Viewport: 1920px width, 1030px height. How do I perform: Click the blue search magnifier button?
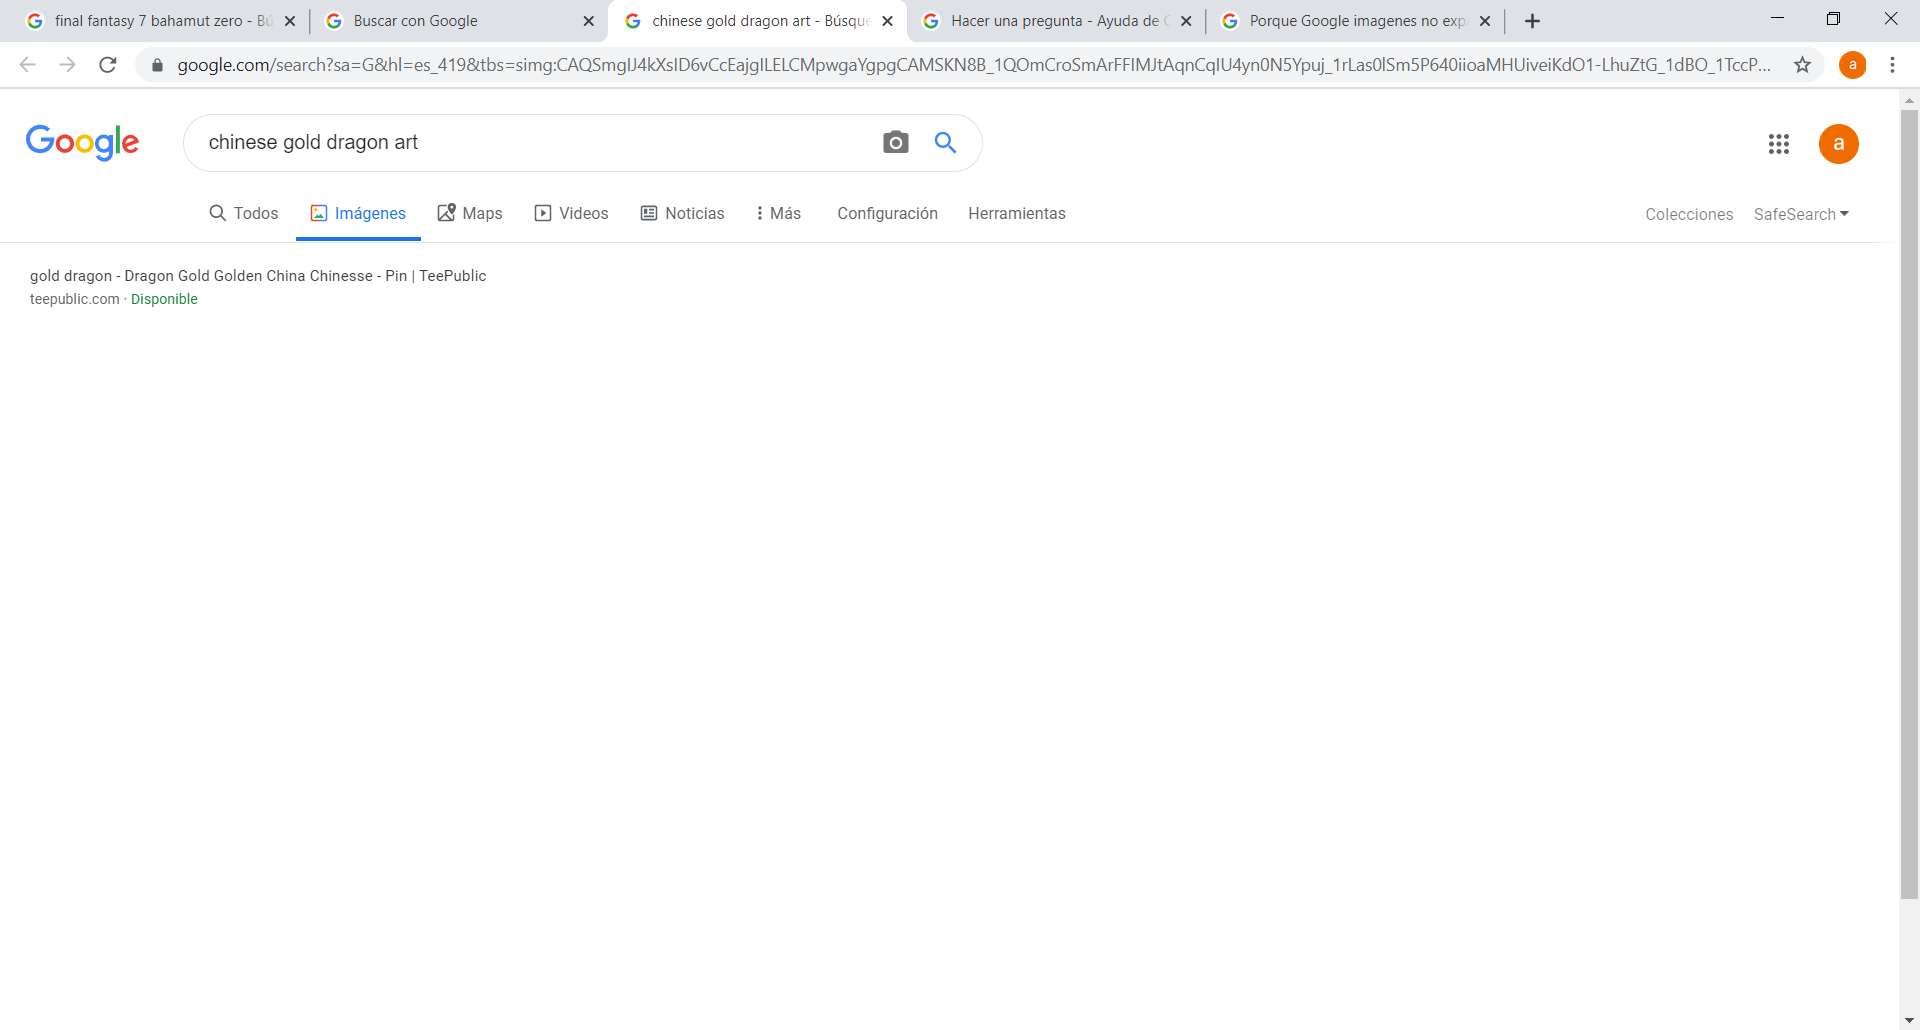tap(945, 143)
